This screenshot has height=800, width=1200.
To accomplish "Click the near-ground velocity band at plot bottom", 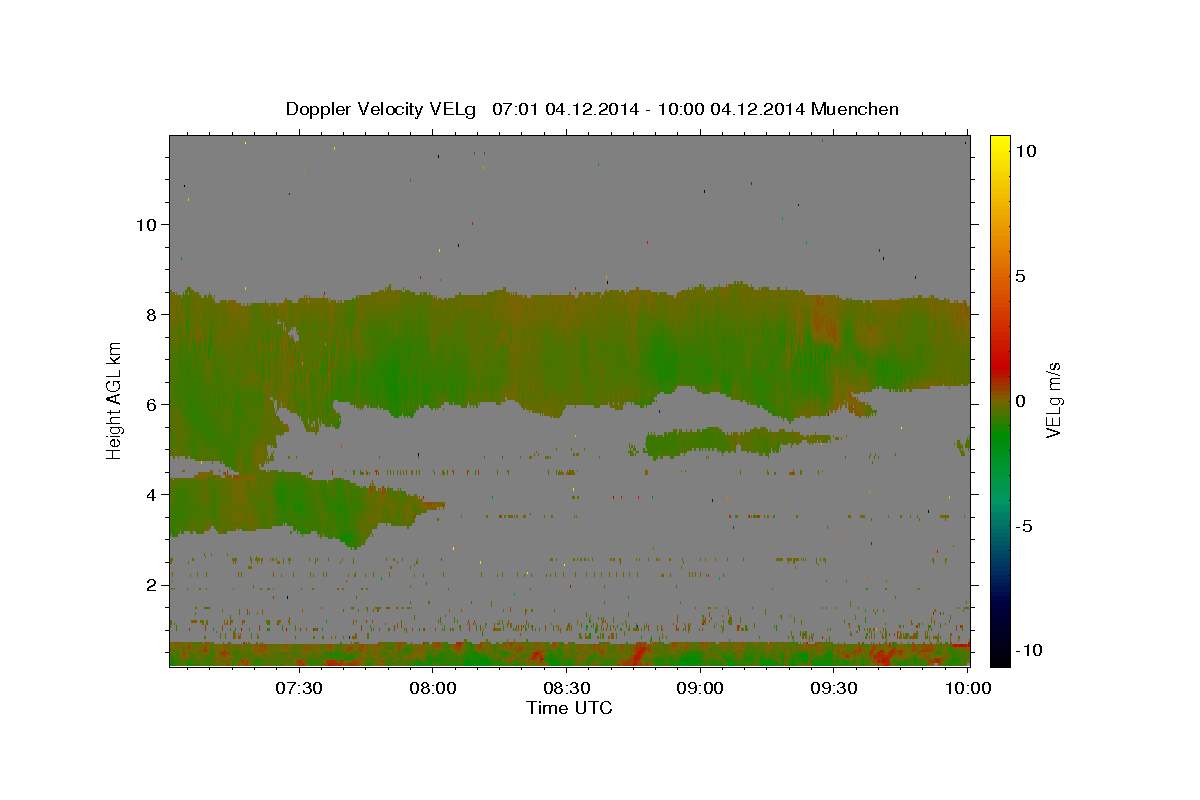I will (570, 654).
